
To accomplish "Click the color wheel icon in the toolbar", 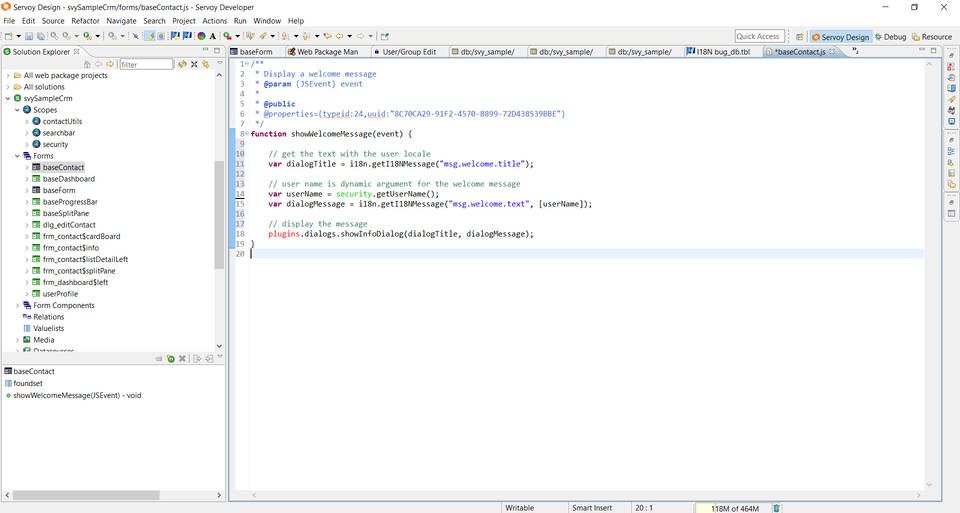I will [201, 36].
